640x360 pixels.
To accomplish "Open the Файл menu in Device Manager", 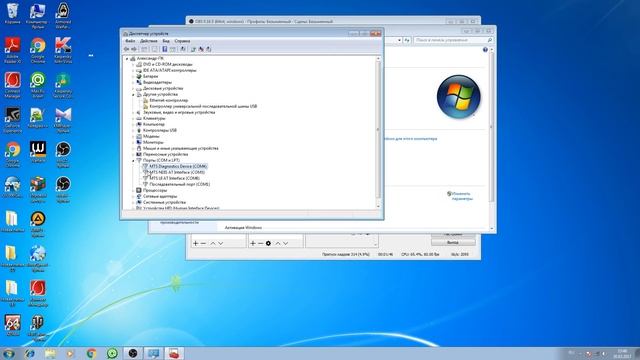I will tap(130, 41).
